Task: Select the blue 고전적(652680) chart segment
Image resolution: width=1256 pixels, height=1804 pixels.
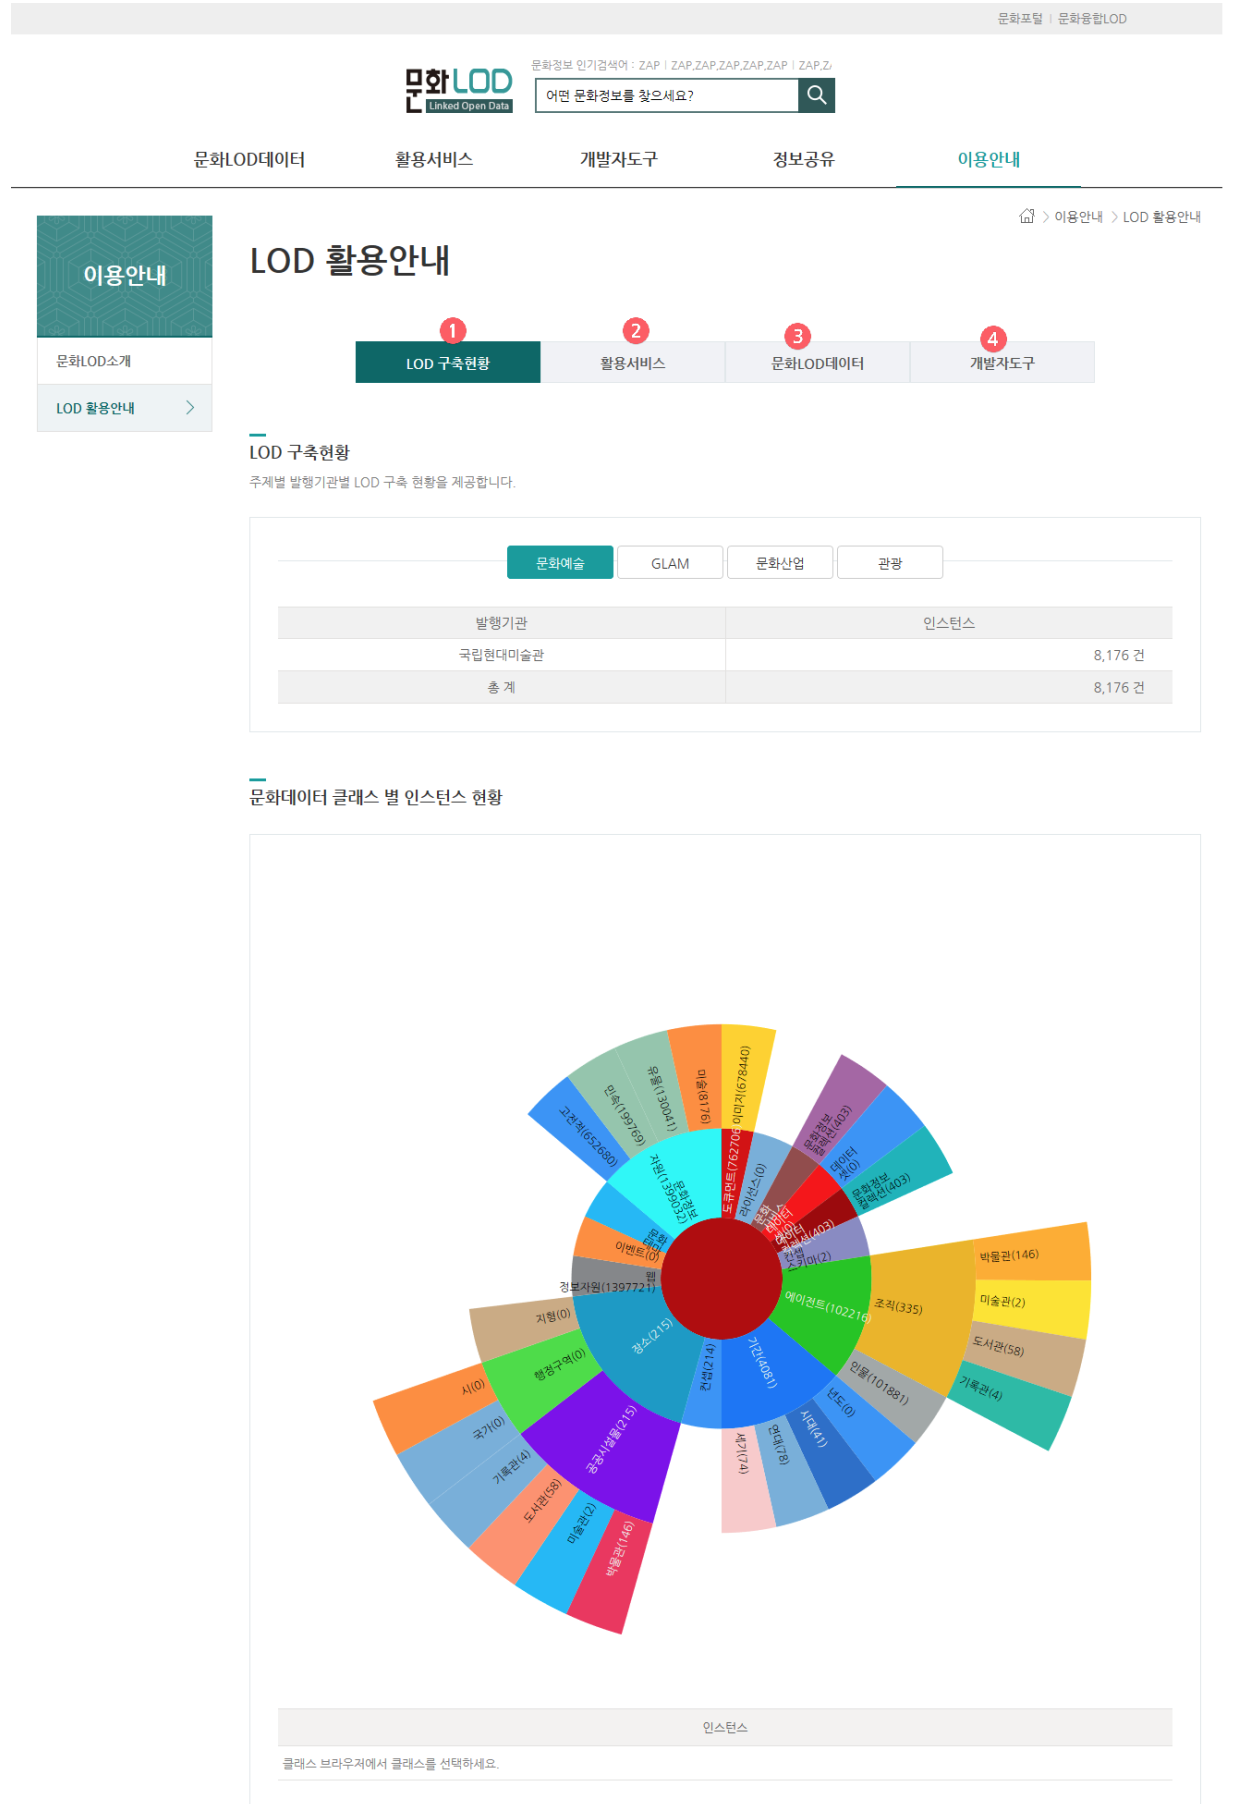Action: tap(580, 1132)
